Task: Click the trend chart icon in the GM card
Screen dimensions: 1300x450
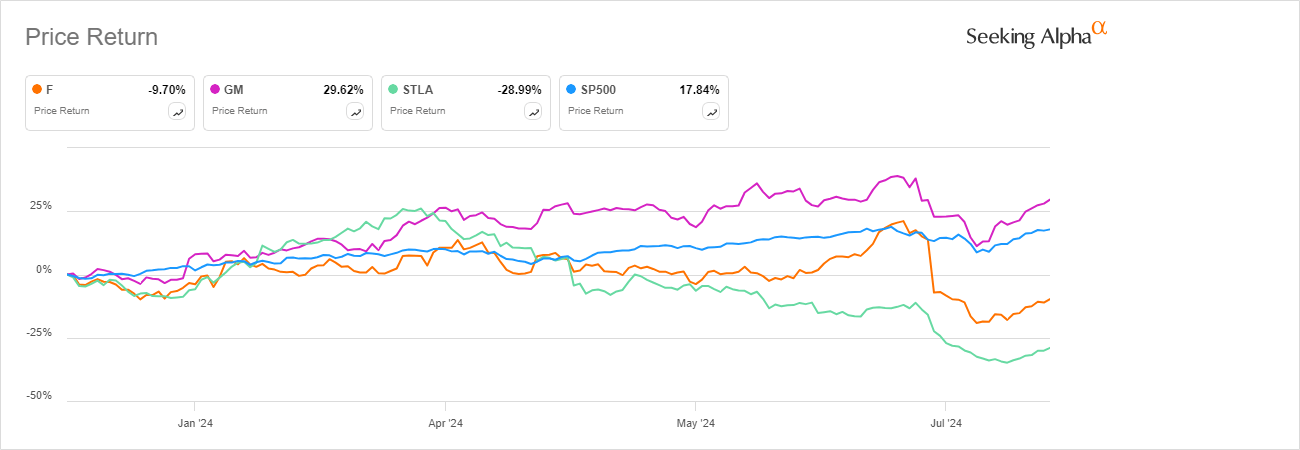Action: 355,112
